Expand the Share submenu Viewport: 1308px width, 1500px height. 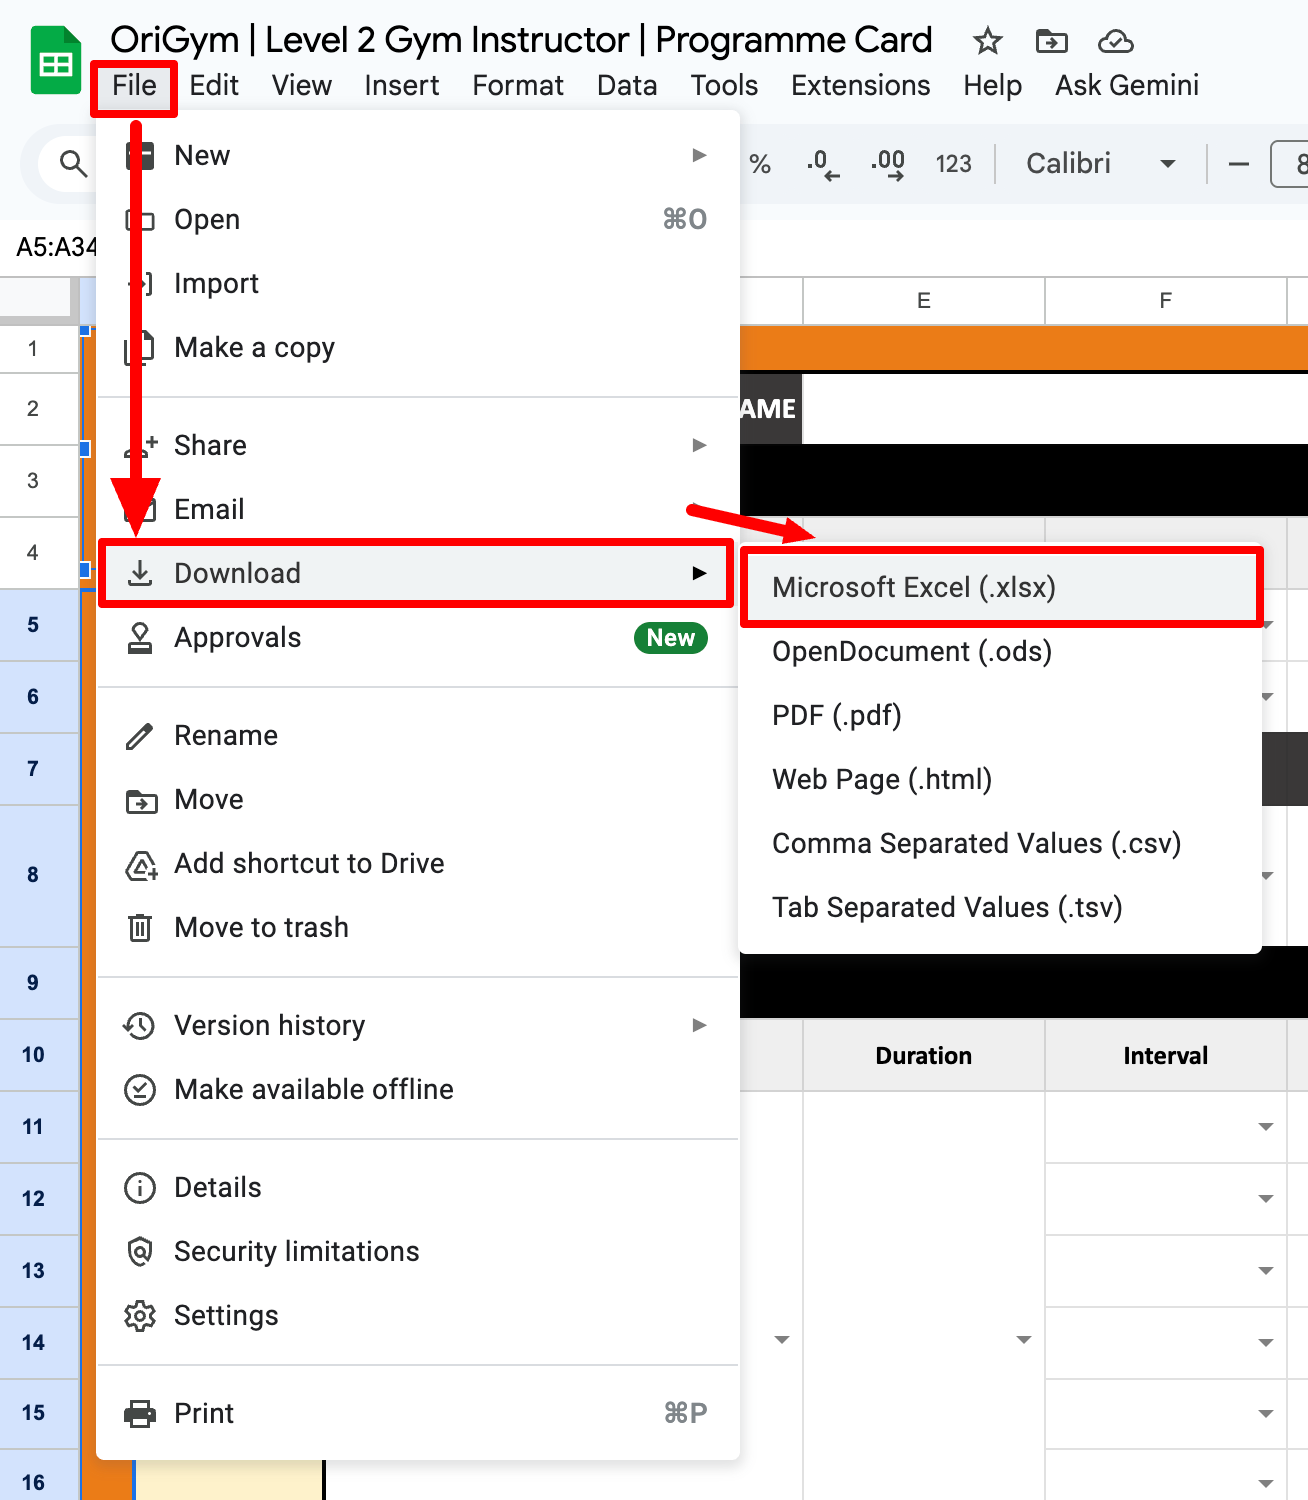point(418,445)
